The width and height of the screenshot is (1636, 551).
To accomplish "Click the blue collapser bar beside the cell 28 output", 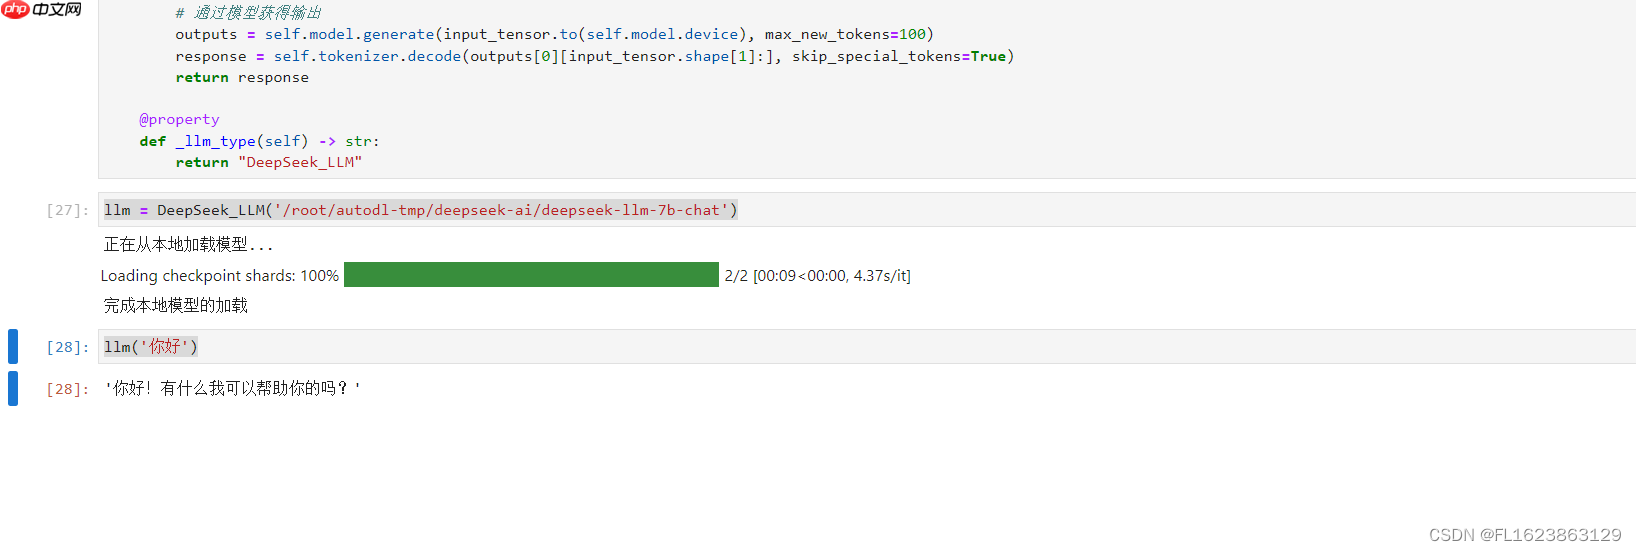I will pyautogui.click(x=13, y=388).
